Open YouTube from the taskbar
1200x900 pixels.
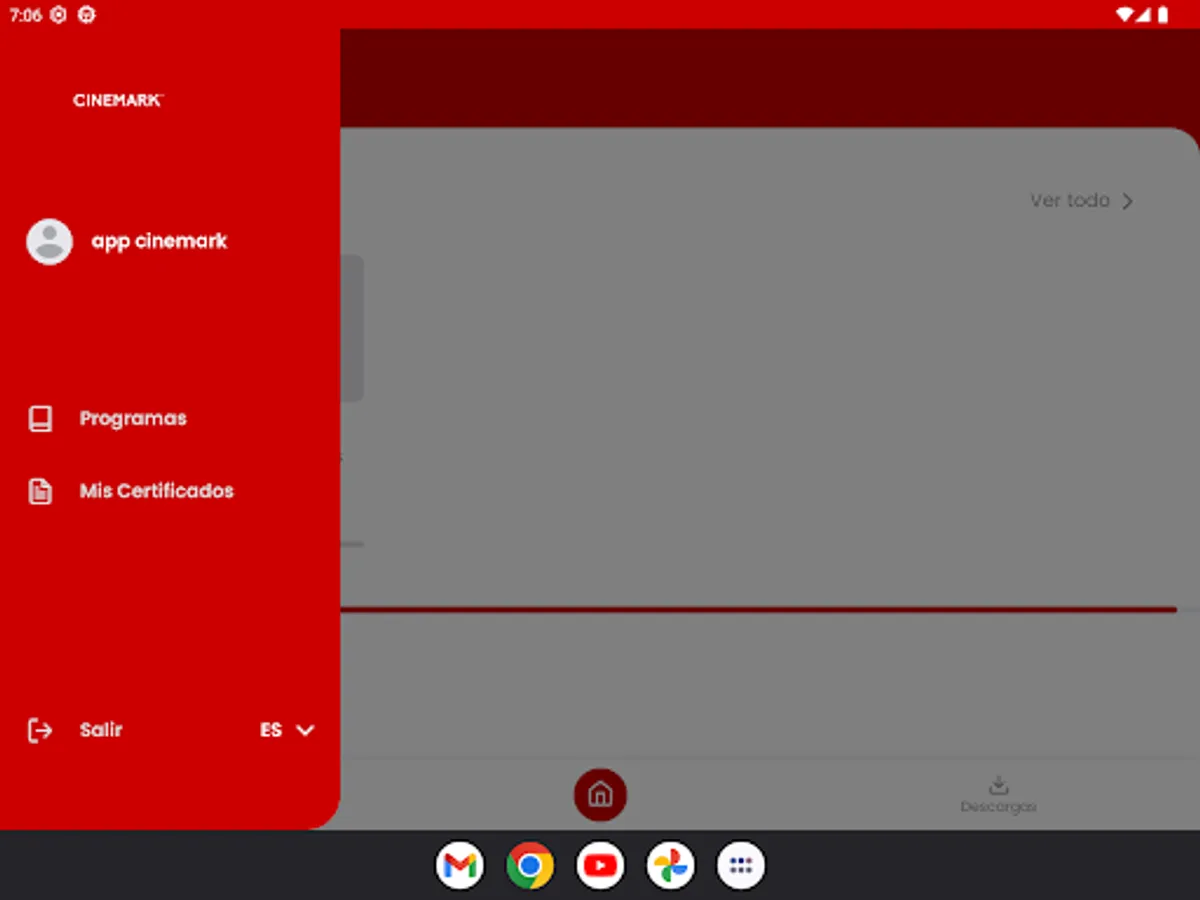(x=600, y=865)
